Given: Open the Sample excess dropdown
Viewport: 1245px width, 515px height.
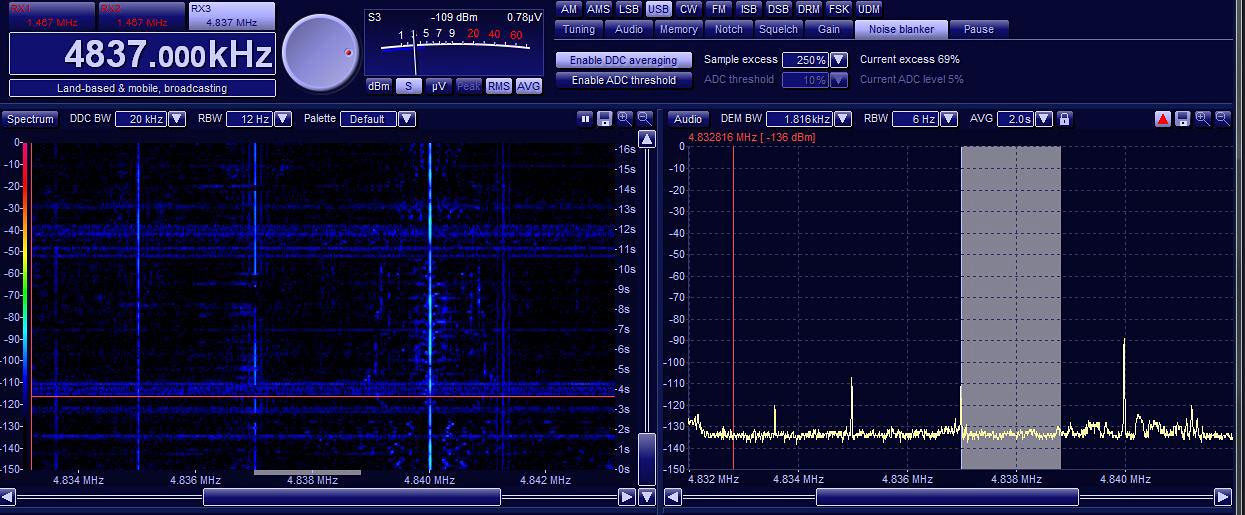Looking at the screenshot, I should coord(839,60).
